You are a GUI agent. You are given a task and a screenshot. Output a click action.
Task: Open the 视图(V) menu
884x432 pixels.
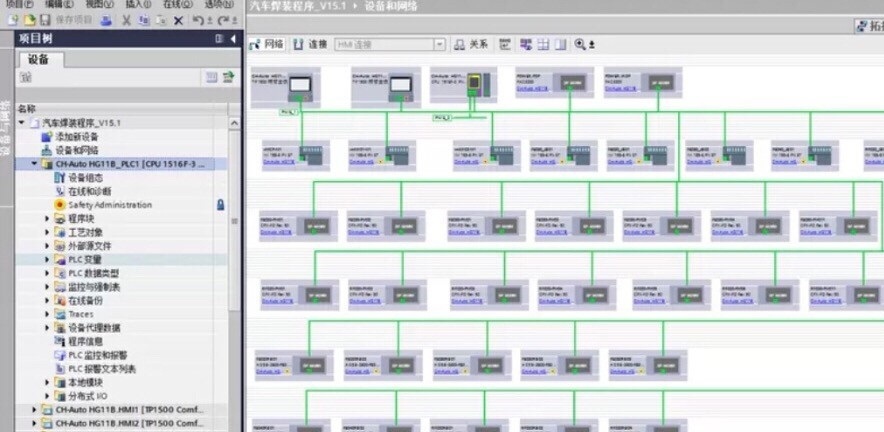click(99, 4)
